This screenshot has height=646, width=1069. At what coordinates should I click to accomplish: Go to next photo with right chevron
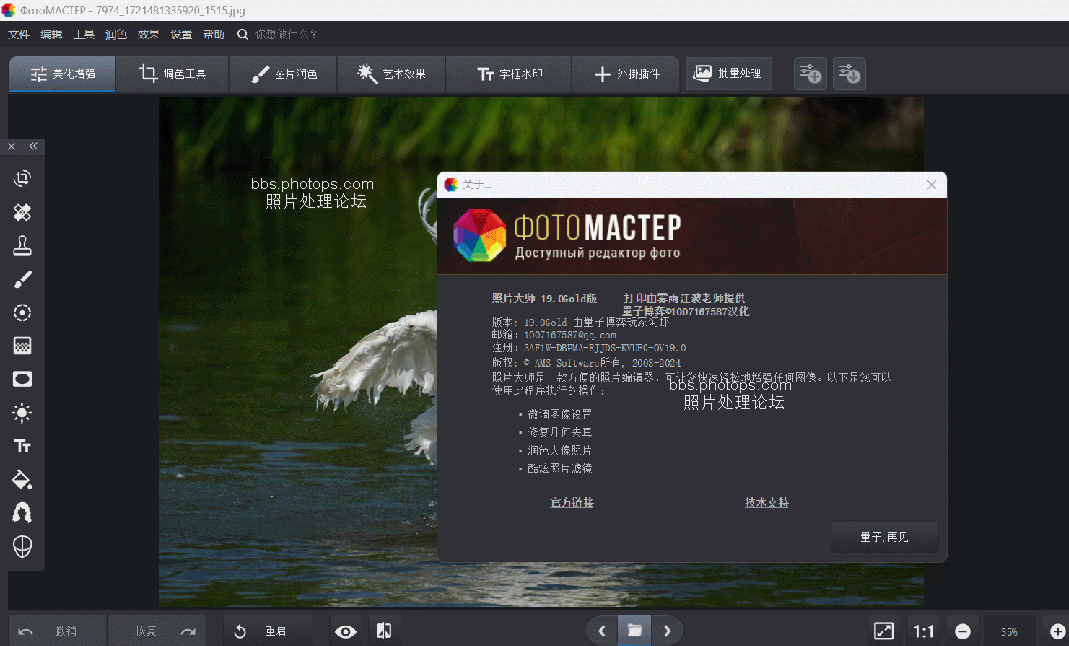tap(667, 631)
